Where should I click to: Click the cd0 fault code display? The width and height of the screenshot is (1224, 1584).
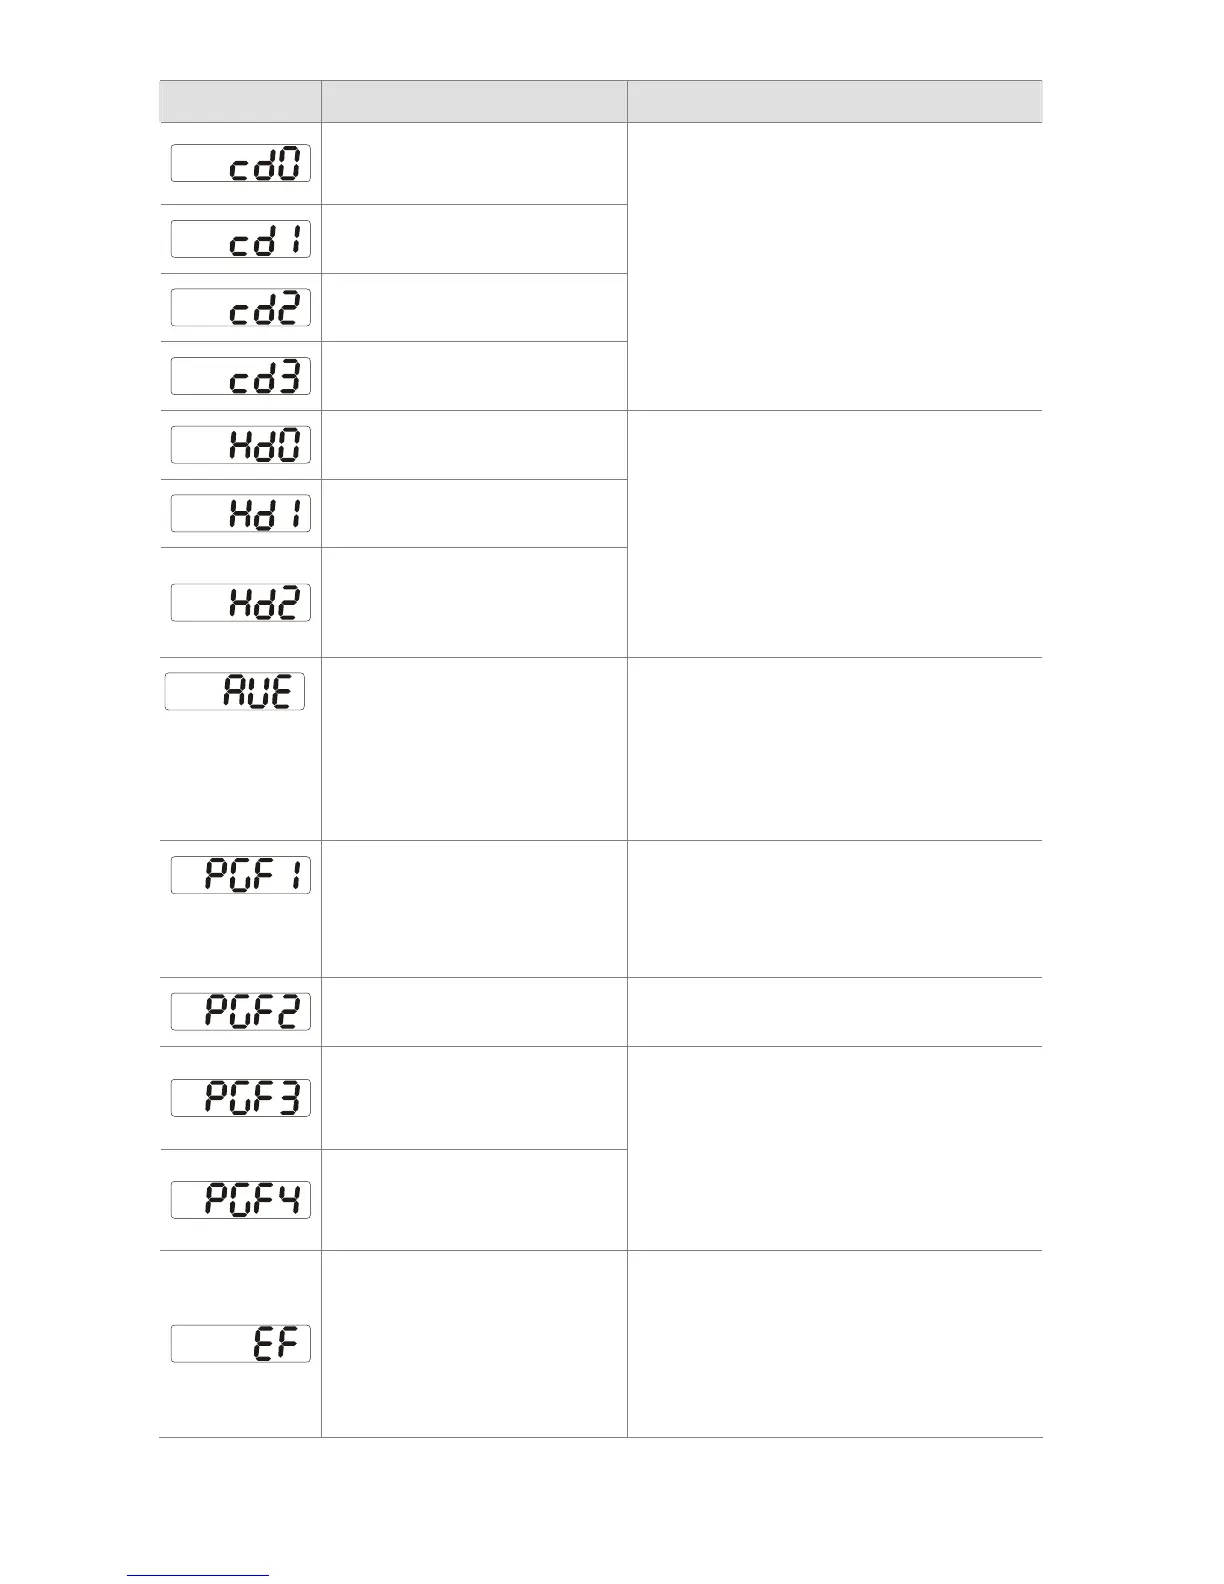point(240,163)
